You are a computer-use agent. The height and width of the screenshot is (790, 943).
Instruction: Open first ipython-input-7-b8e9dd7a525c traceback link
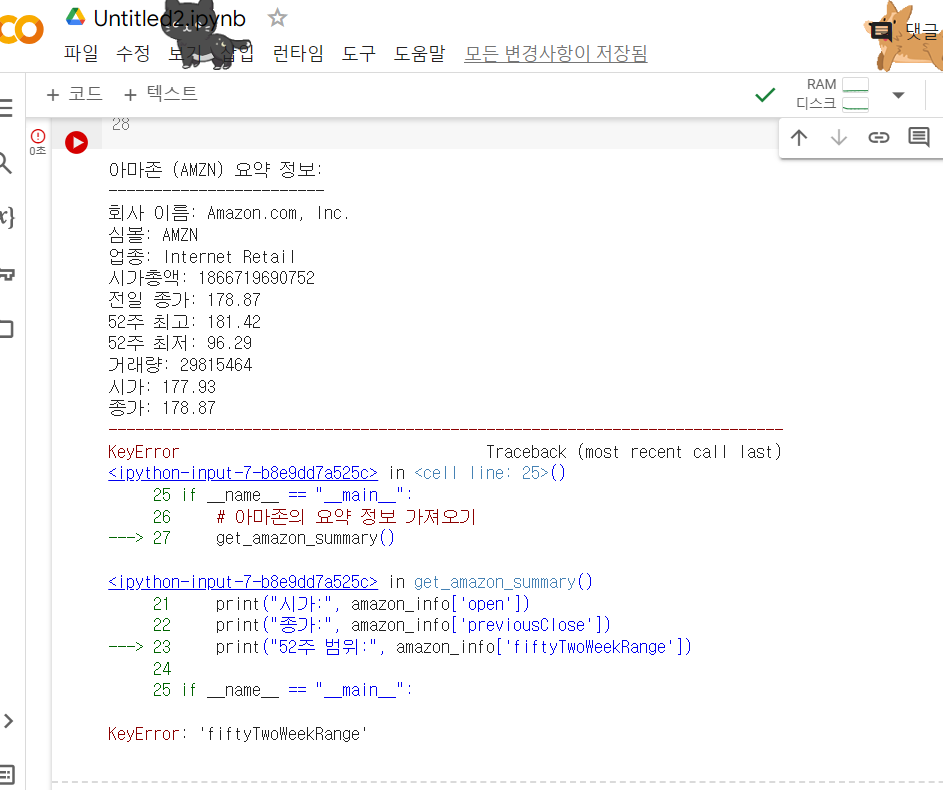(x=243, y=473)
